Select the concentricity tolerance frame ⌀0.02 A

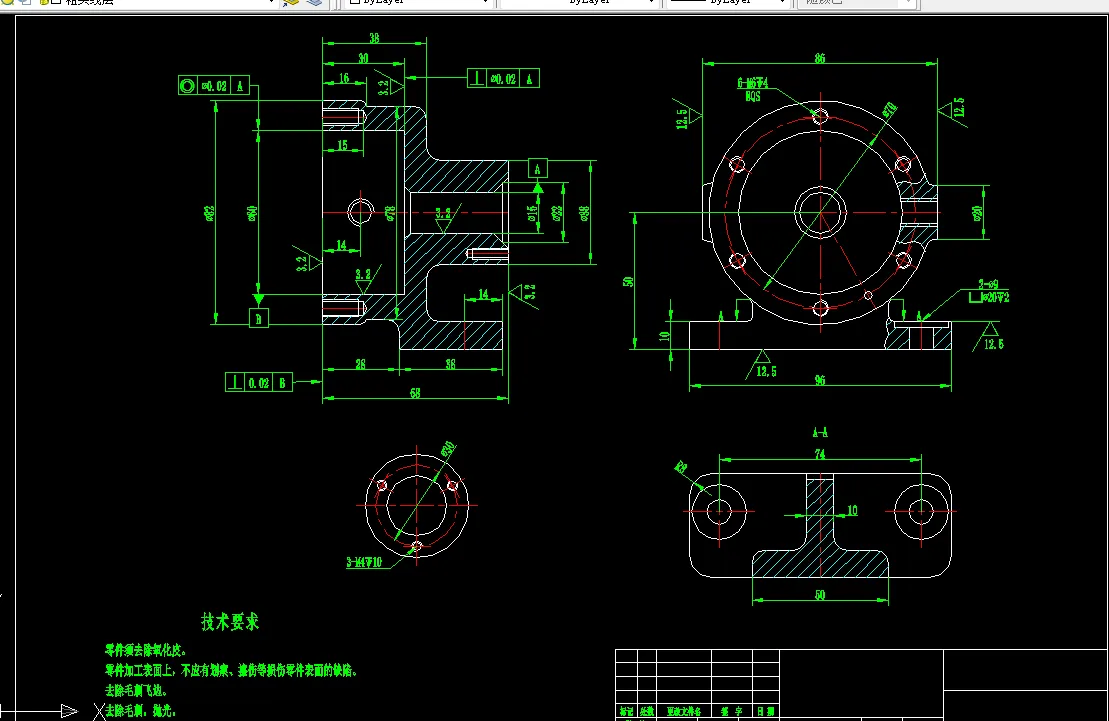pos(214,86)
